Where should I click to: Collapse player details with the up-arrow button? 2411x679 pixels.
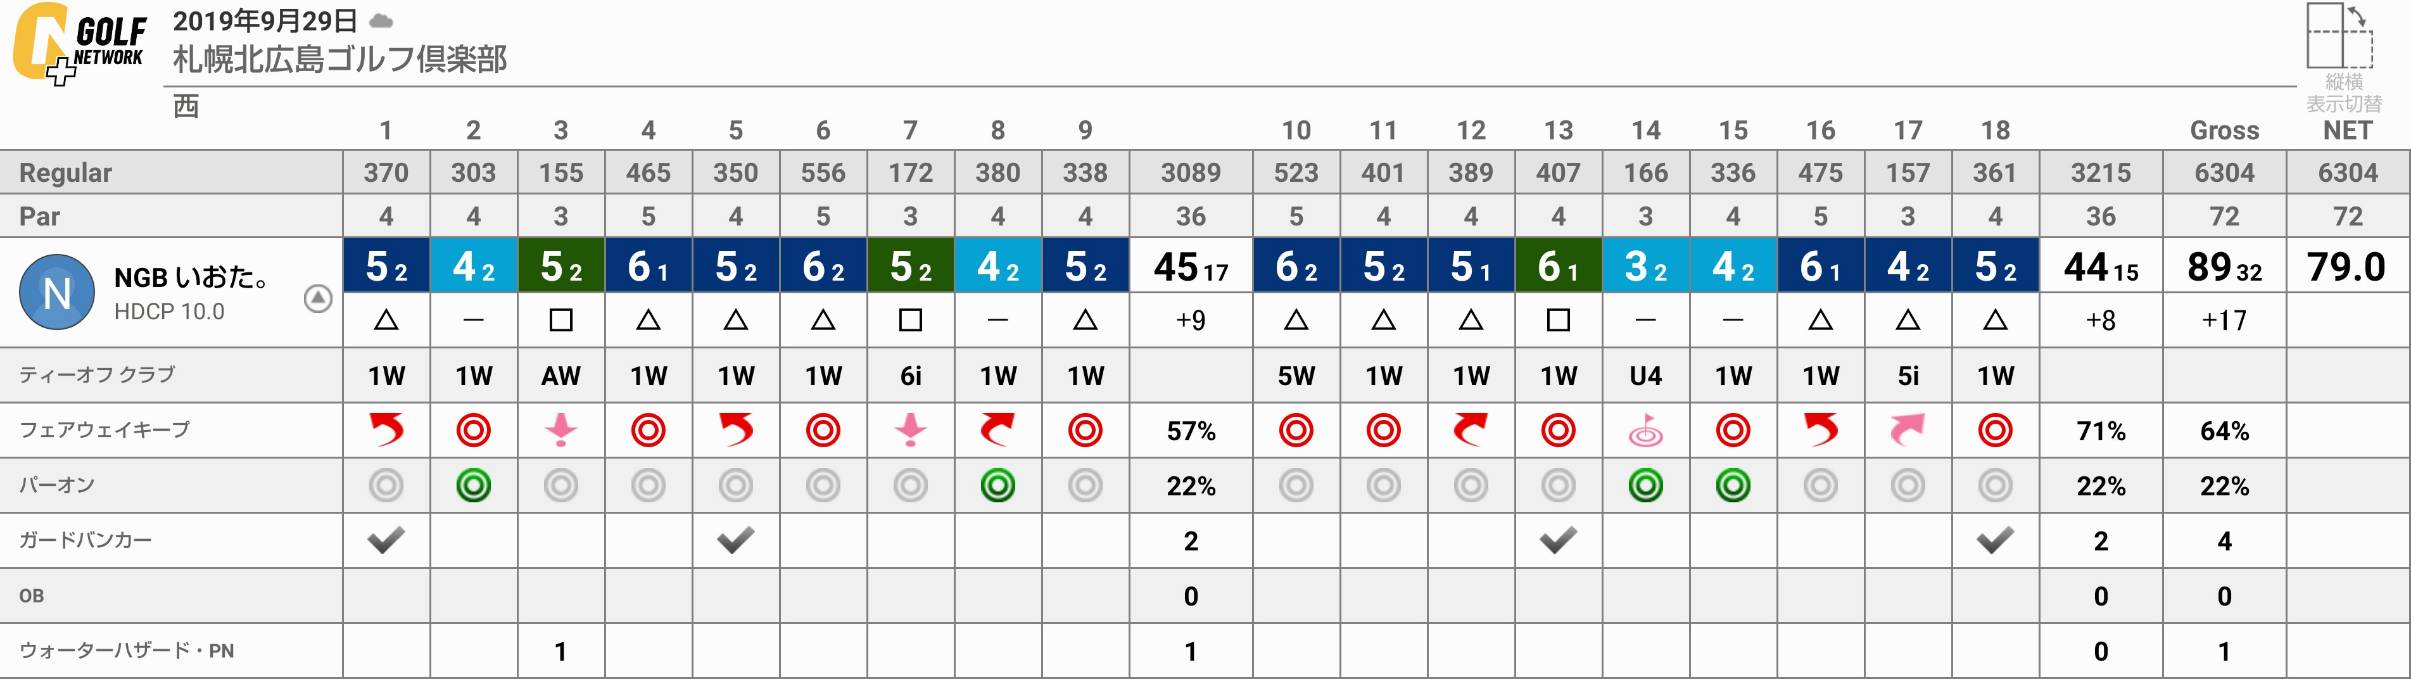coord(318,298)
